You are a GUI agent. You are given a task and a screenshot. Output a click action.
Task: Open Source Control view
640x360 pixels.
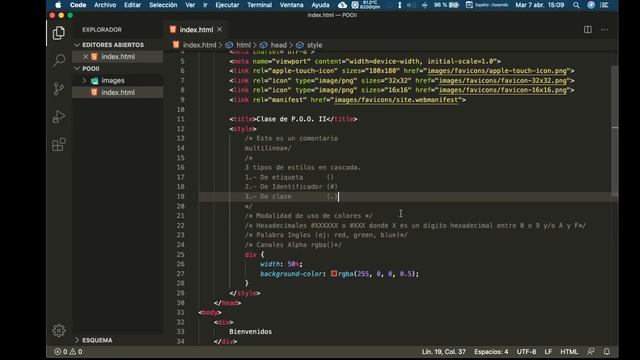(x=59, y=89)
